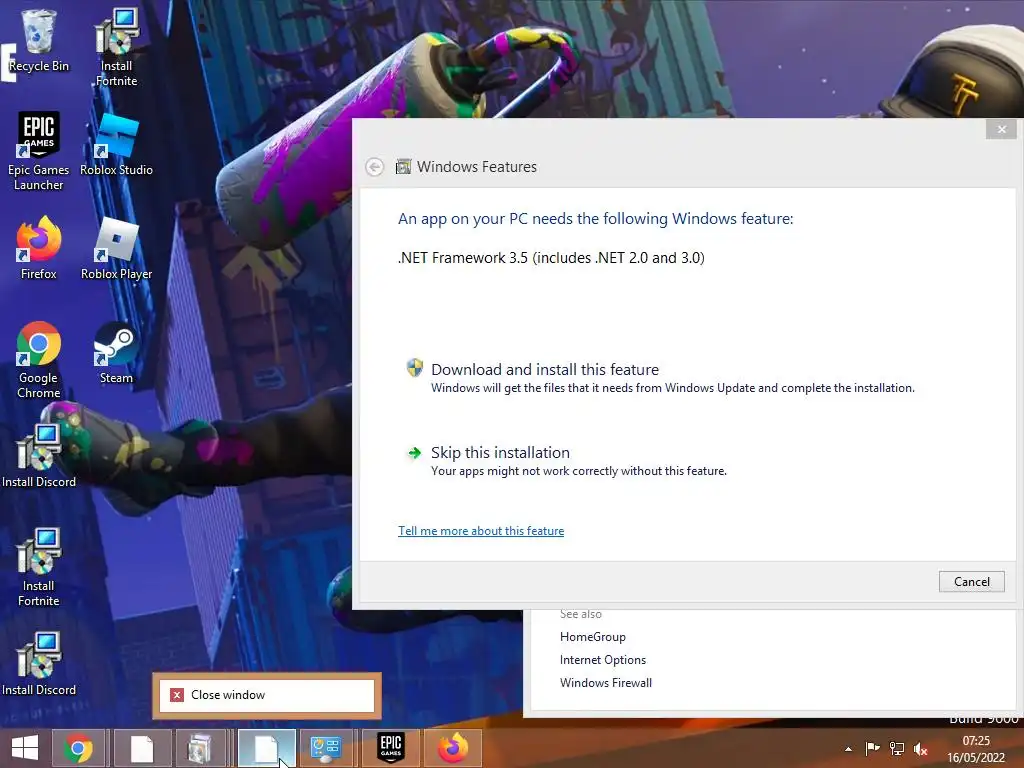Launch Epic Games Launcher desktop shortcut
1024x768 pixels.
(x=39, y=152)
